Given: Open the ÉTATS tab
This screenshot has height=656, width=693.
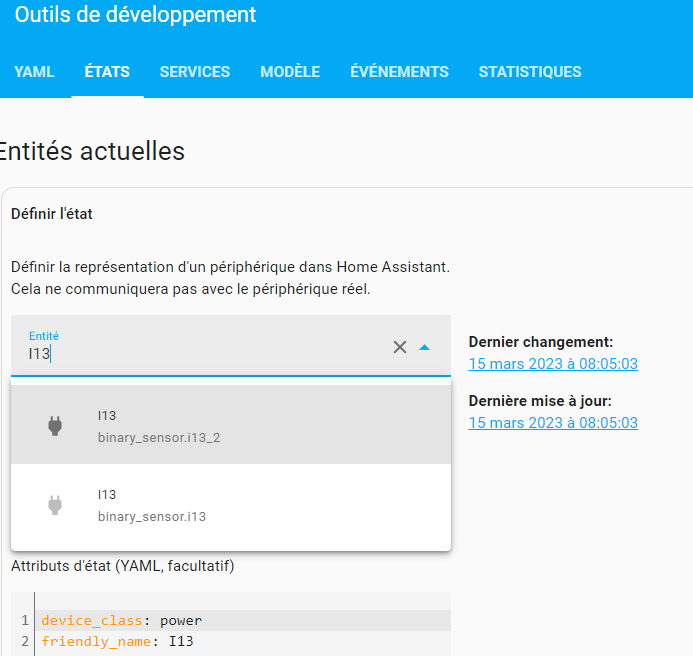Looking at the screenshot, I should click(107, 72).
